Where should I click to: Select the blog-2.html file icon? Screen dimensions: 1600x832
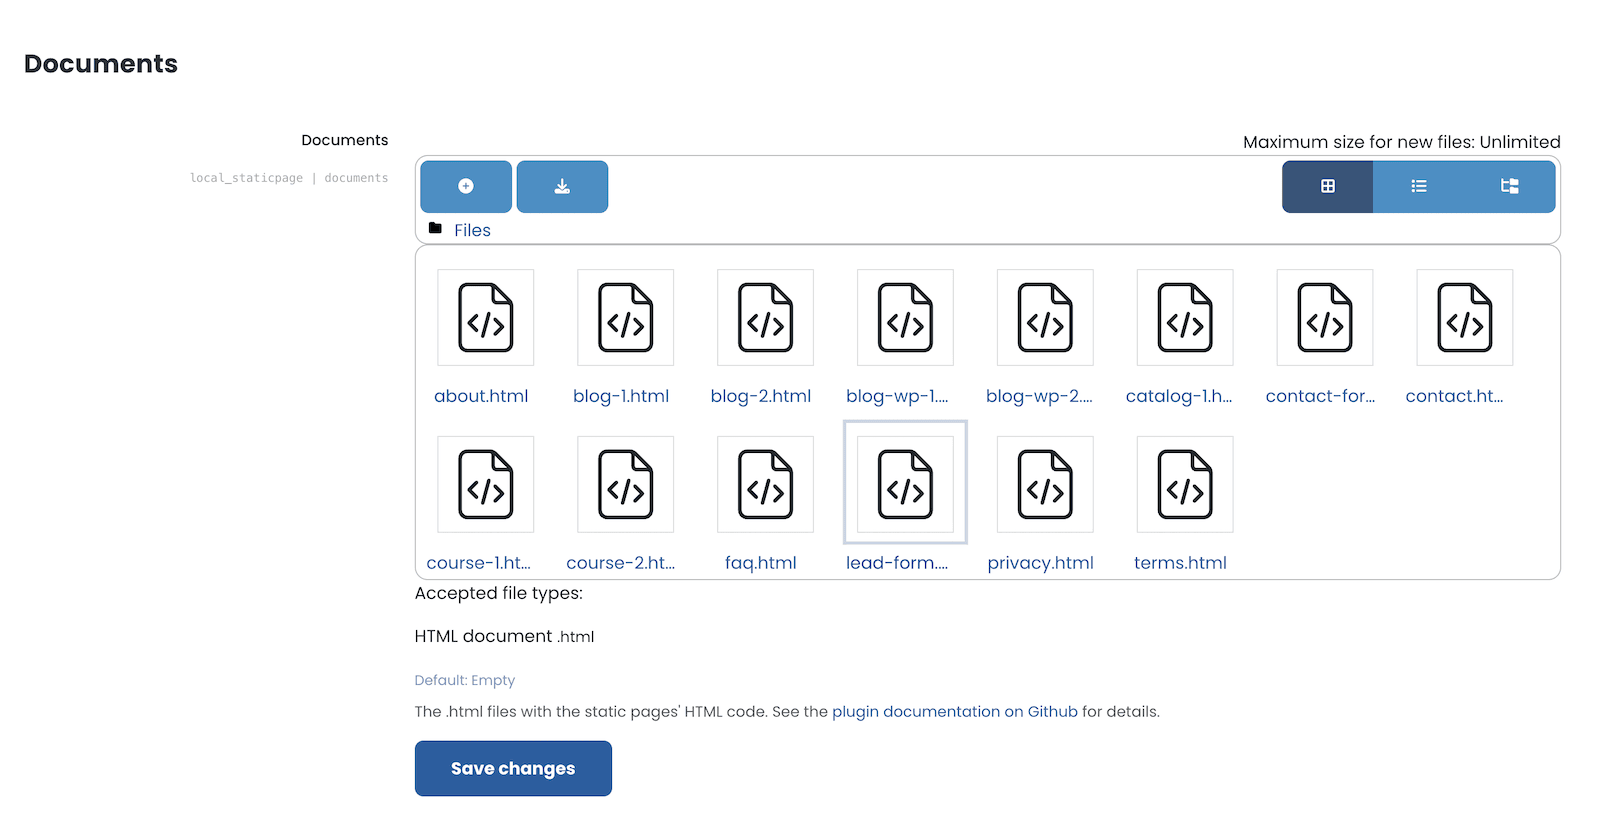tap(766, 317)
